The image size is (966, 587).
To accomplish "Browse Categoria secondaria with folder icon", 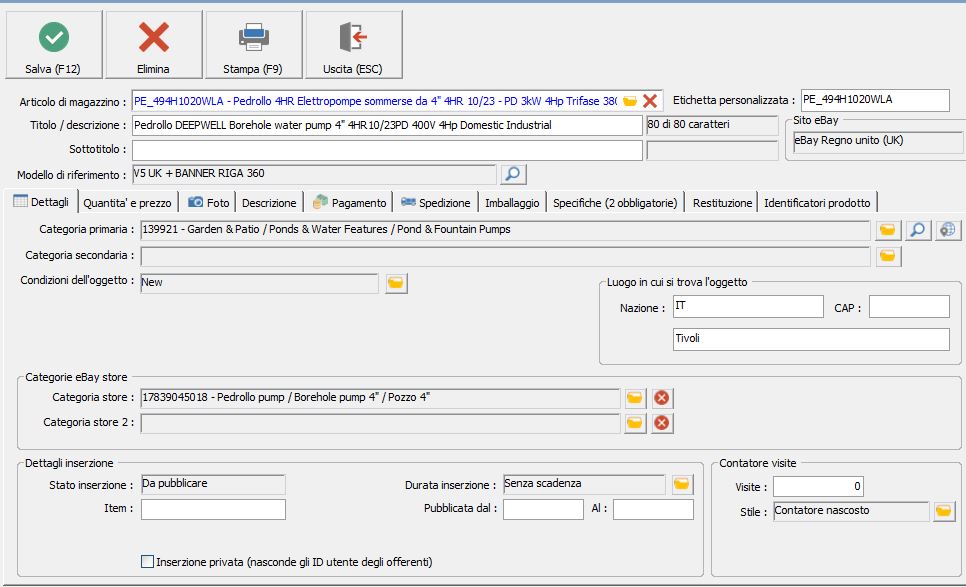I will click(x=887, y=256).
